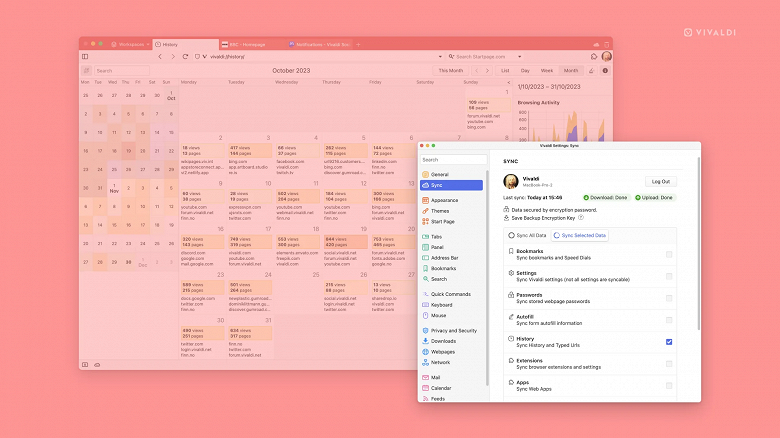This screenshot has width=780, height=438.
Task: Open Quick Commands settings category
Action: pyautogui.click(x=452, y=294)
